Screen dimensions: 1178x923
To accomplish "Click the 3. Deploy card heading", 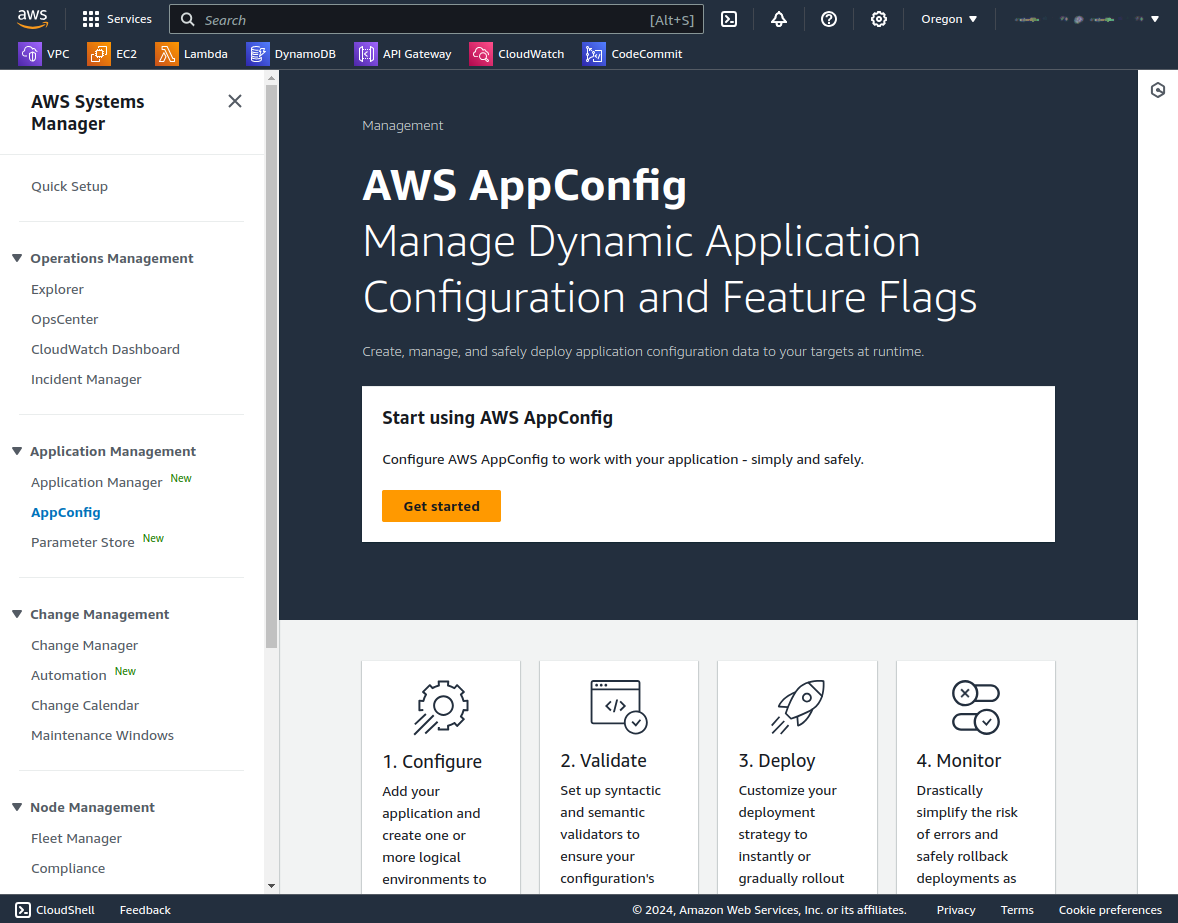I will pos(777,760).
